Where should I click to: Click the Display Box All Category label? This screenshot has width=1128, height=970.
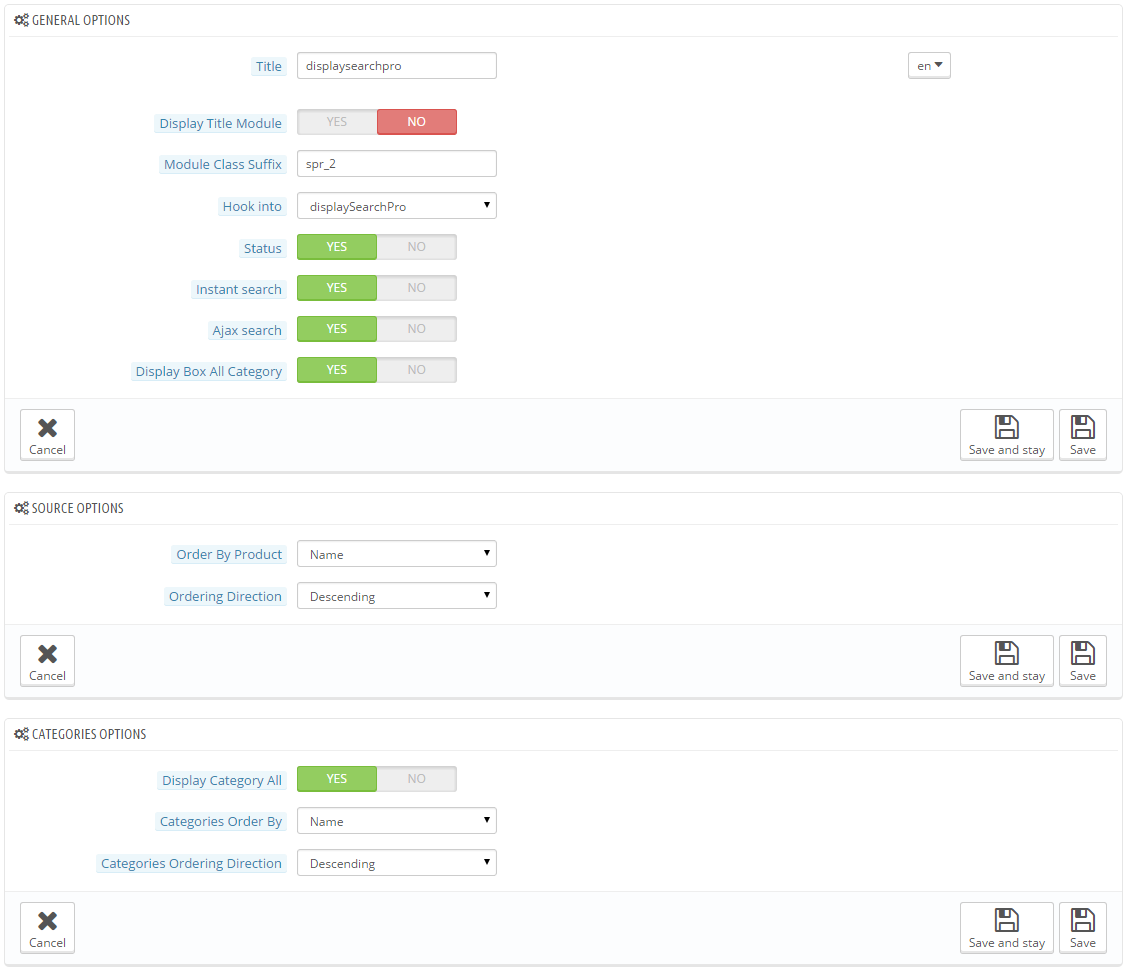tap(209, 371)
